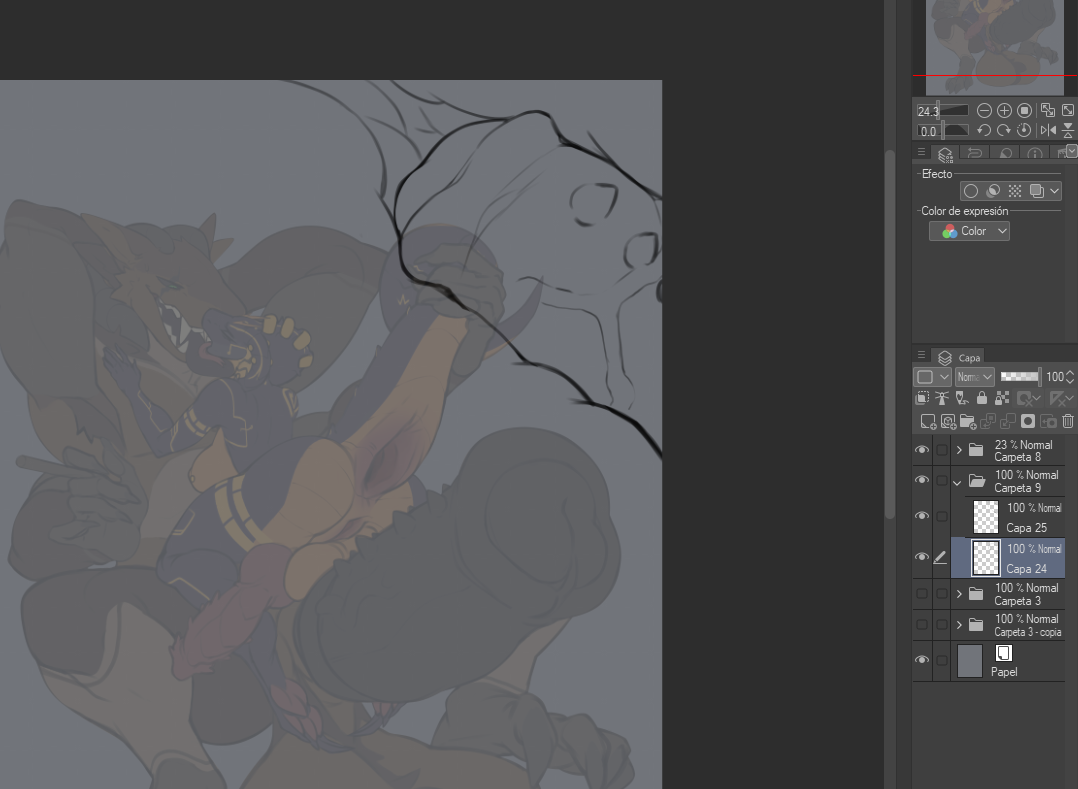Rotate canvas left in Navigator
Viewport: 1078px width, 789px height.
click(984, 130)
